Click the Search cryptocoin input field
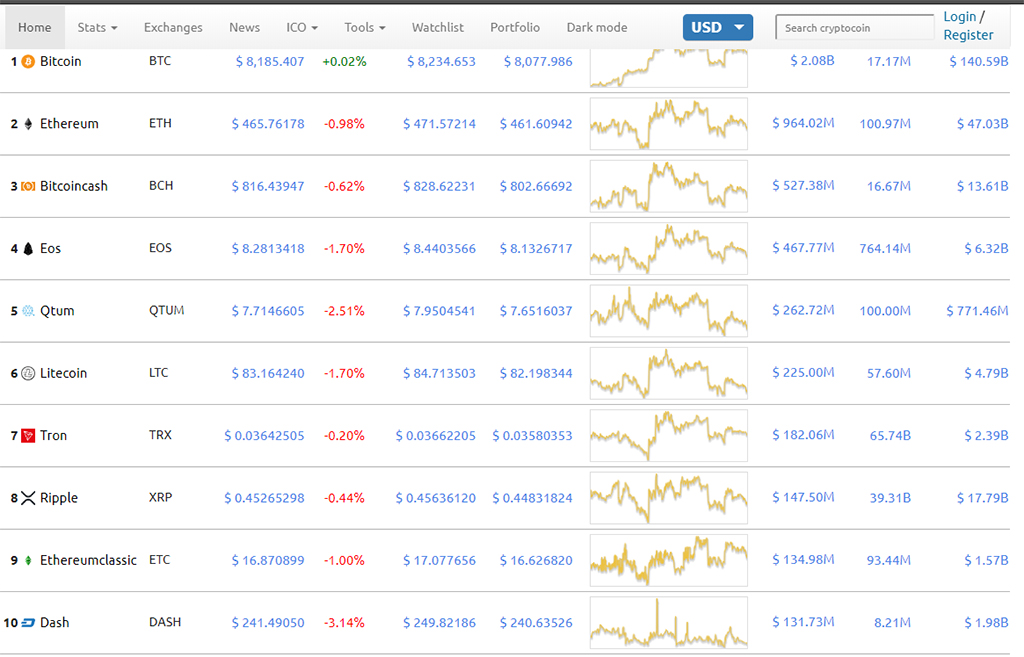This screenshot has width=1024, height=657. coord(855,27)
